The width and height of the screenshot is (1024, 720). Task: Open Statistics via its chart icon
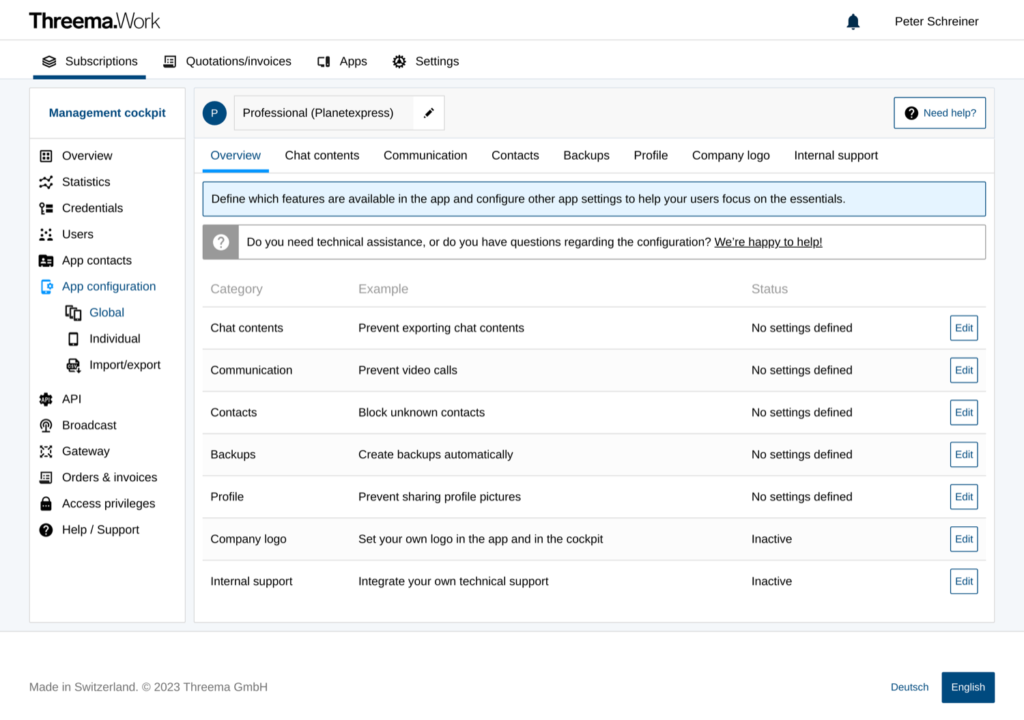[x=46, y=182]
